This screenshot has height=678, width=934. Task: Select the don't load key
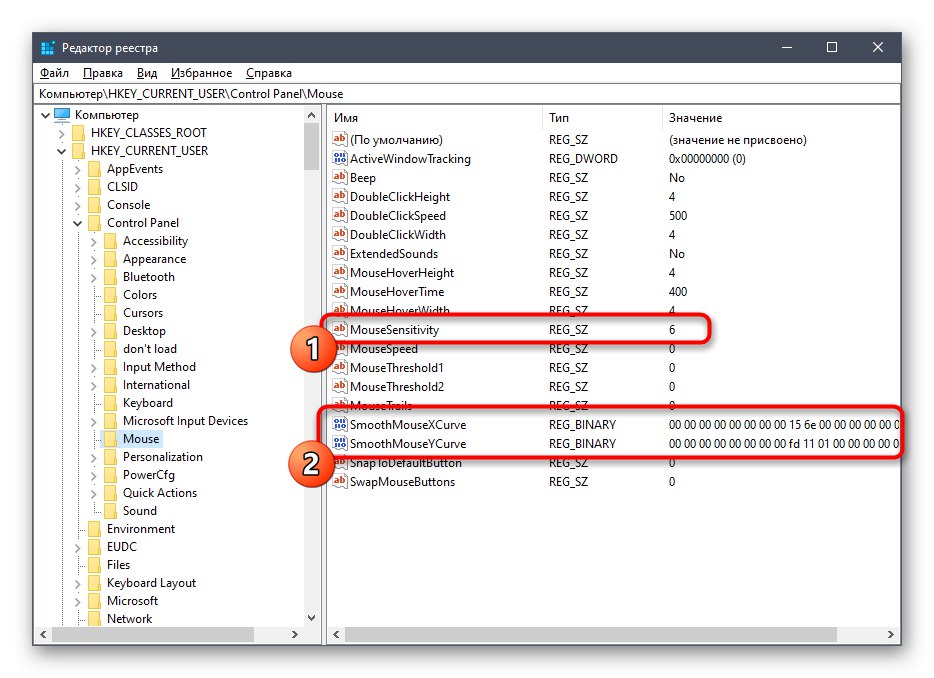tap(150, 349)
